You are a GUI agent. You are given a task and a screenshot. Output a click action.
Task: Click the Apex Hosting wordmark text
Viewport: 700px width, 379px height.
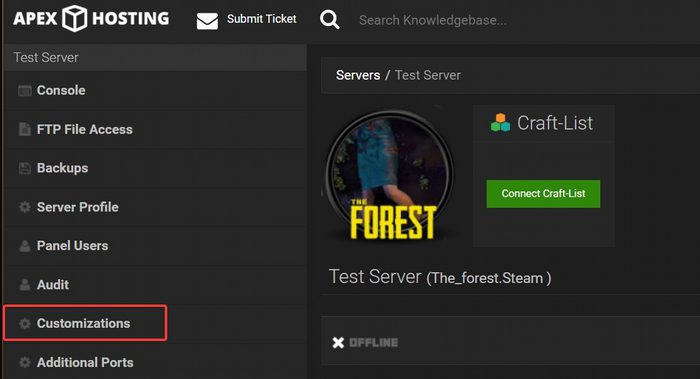(x=92, y=19)
